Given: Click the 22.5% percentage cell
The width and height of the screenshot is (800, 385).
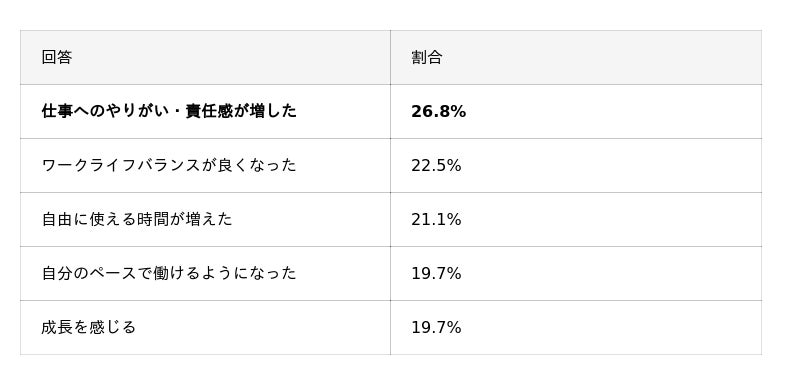Looking at the screenshot, I should coord(576,165).
